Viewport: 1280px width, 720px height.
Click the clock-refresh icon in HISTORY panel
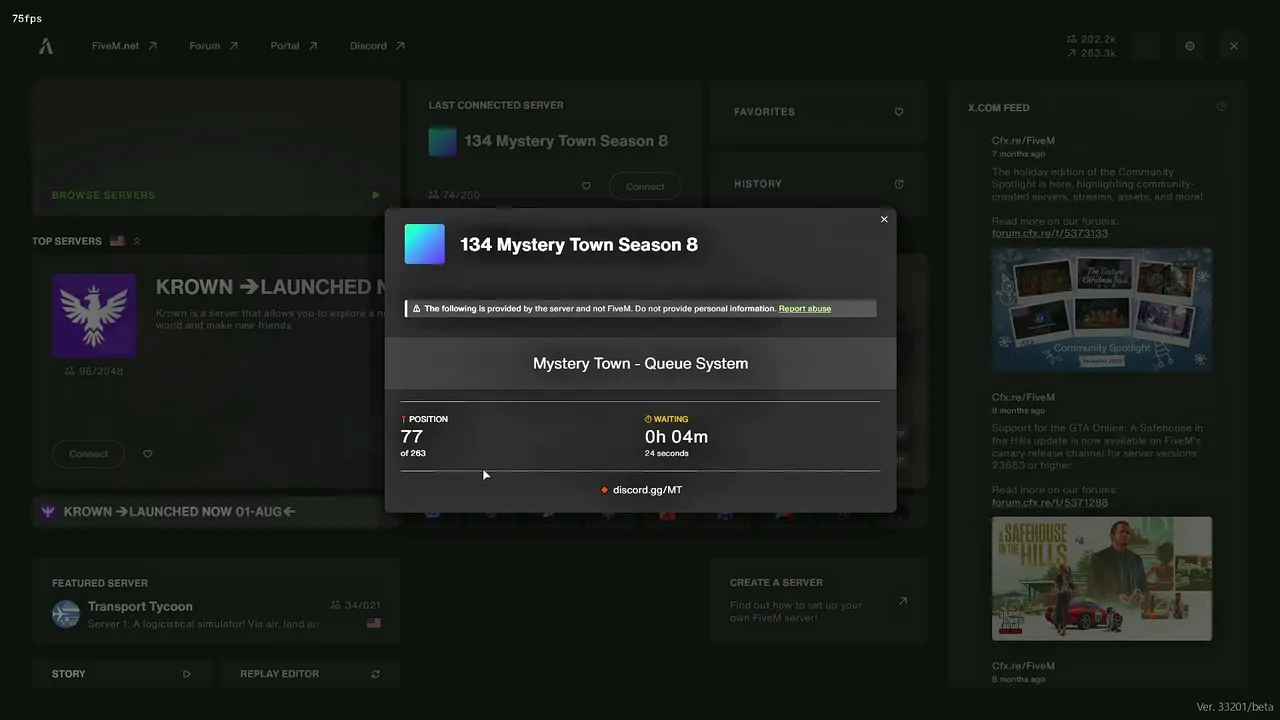coord(899,184)
